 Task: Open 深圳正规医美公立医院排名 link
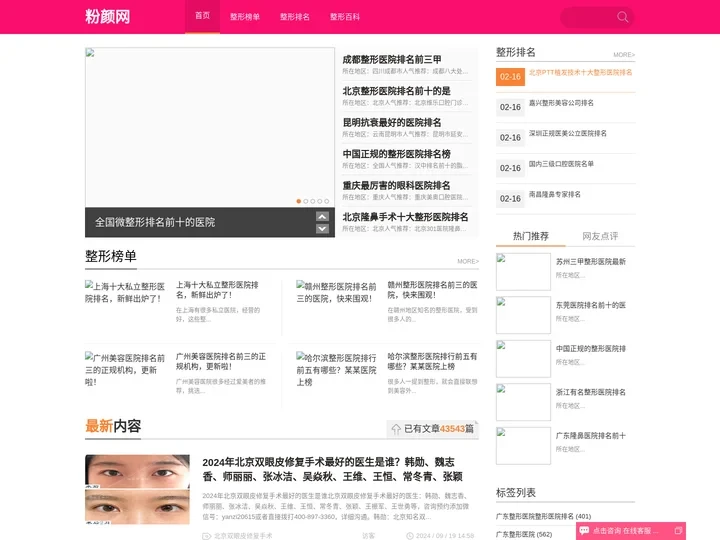pos(568,133)
